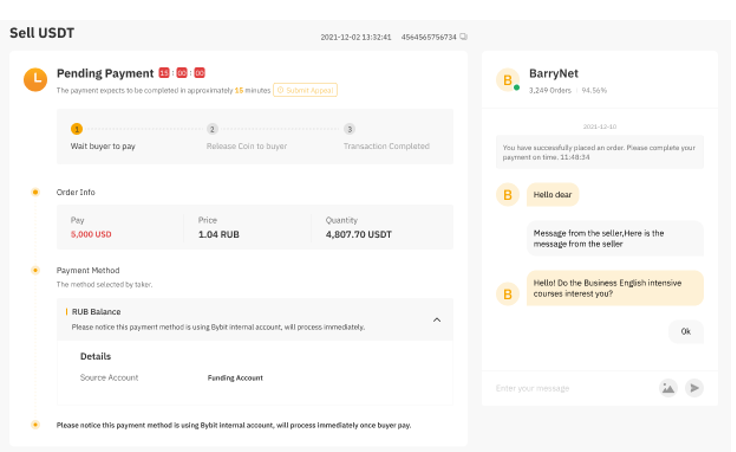The width and height of the screenshot is (736, 452).
Task: Select the step 1 "Wait buyer to pay" circle
Action: [x=76, y=129]
